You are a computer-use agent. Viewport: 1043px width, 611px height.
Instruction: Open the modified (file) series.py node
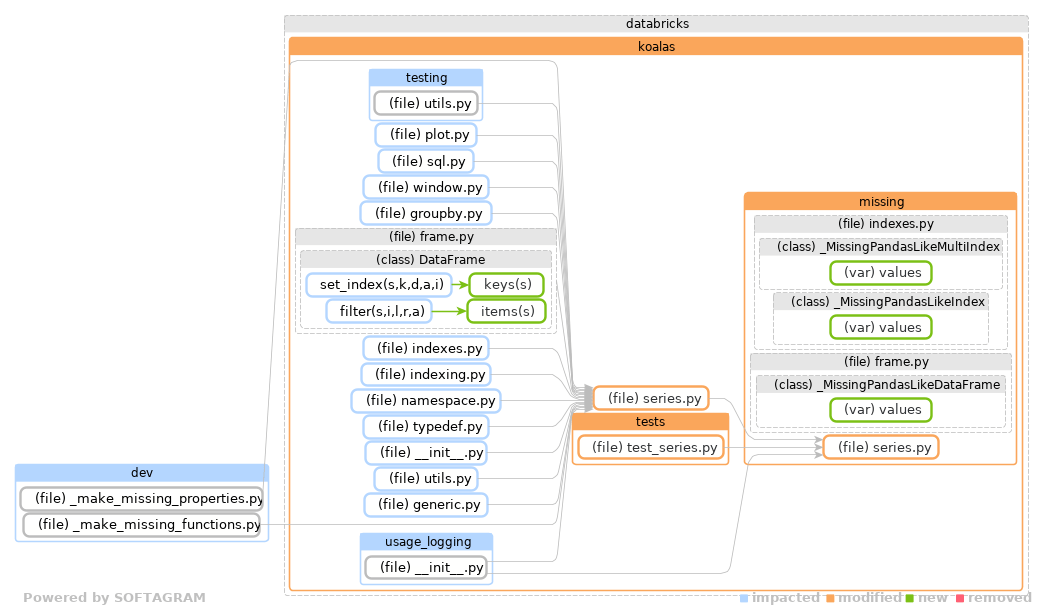pyautogui.click(x=650, y=397)
